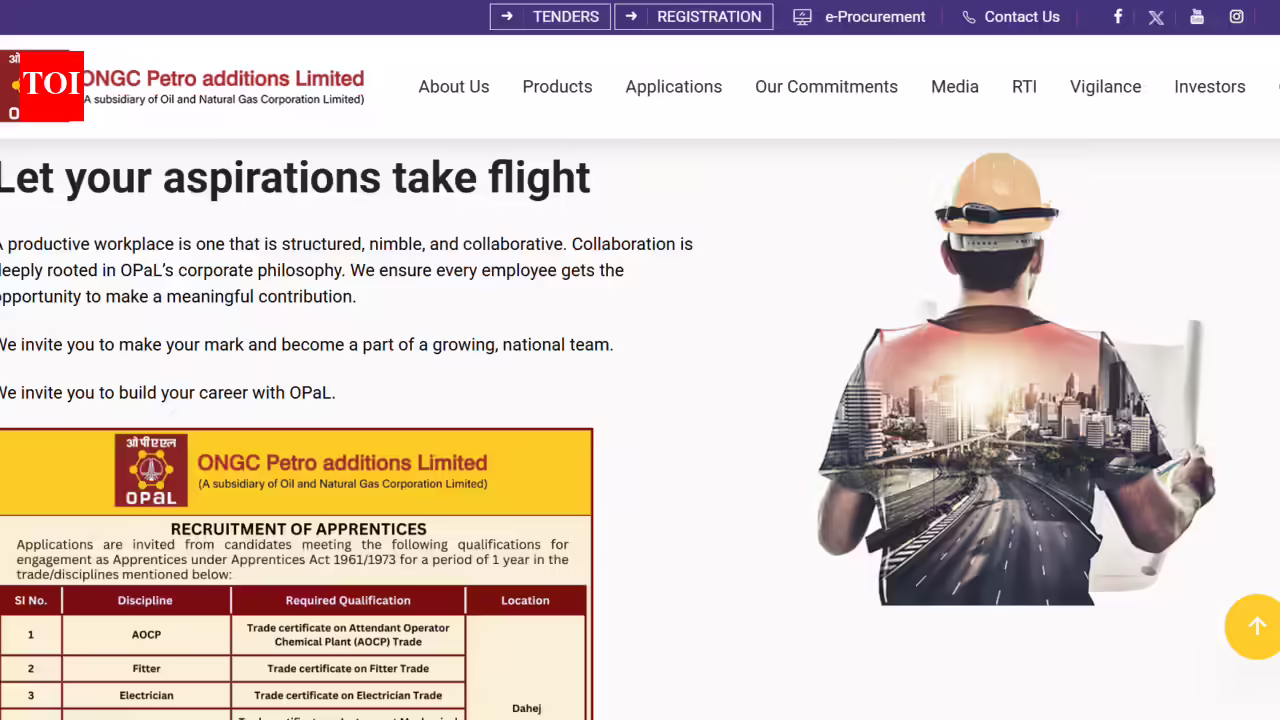The height and width of the screenshot is (720, 1280).
Task: Click the 'Location' column header
Action: pos(526,600)
